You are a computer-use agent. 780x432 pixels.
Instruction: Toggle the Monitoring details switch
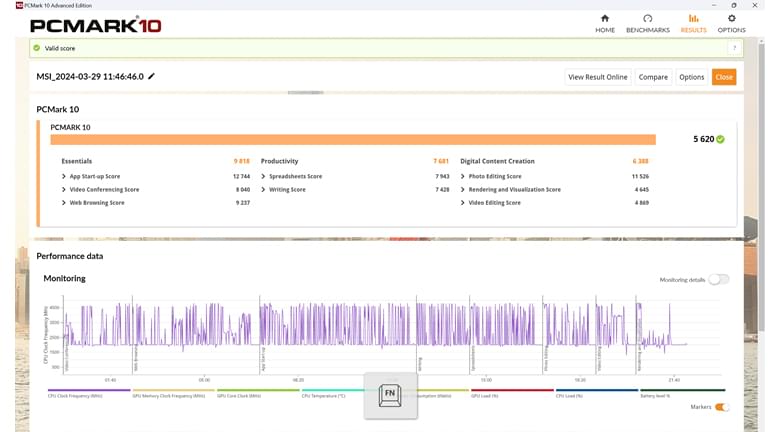point(719,280)
